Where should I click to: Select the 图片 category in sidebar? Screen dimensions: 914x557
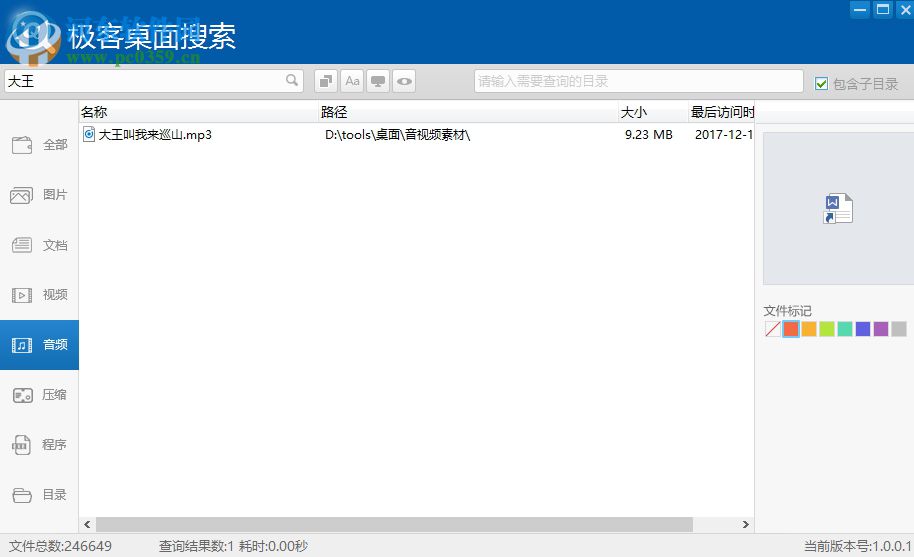(x=39, y=195)
